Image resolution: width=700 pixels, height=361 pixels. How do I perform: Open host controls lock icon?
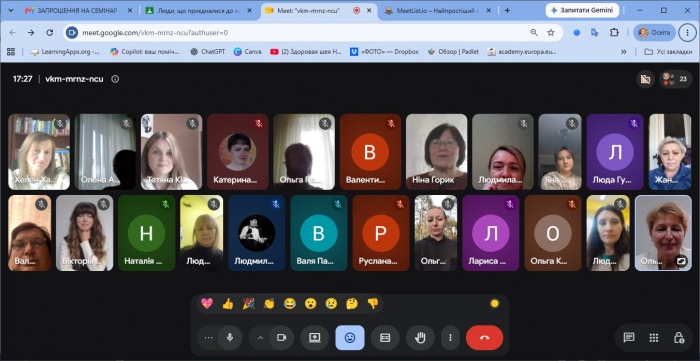coord(679,337)
